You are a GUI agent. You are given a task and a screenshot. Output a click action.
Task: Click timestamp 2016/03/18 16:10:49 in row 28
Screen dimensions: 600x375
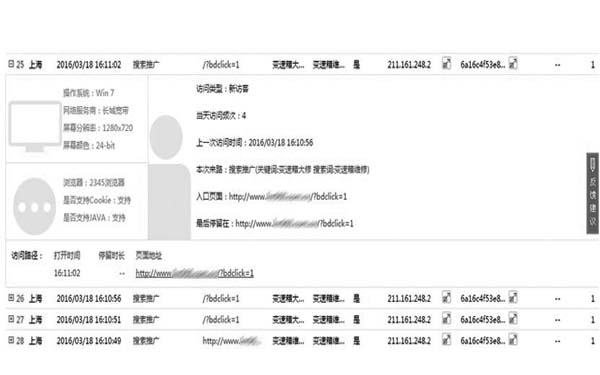pyautogui.click(x=89, y=341)
